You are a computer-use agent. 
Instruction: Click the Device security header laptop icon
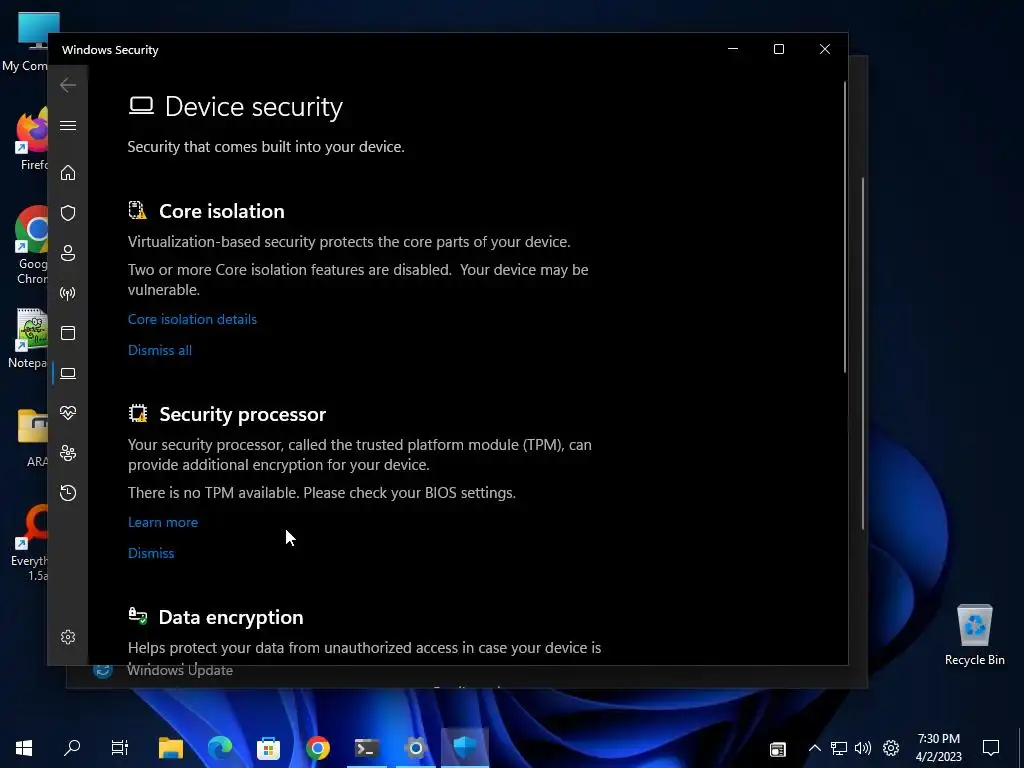click(141, 106)
